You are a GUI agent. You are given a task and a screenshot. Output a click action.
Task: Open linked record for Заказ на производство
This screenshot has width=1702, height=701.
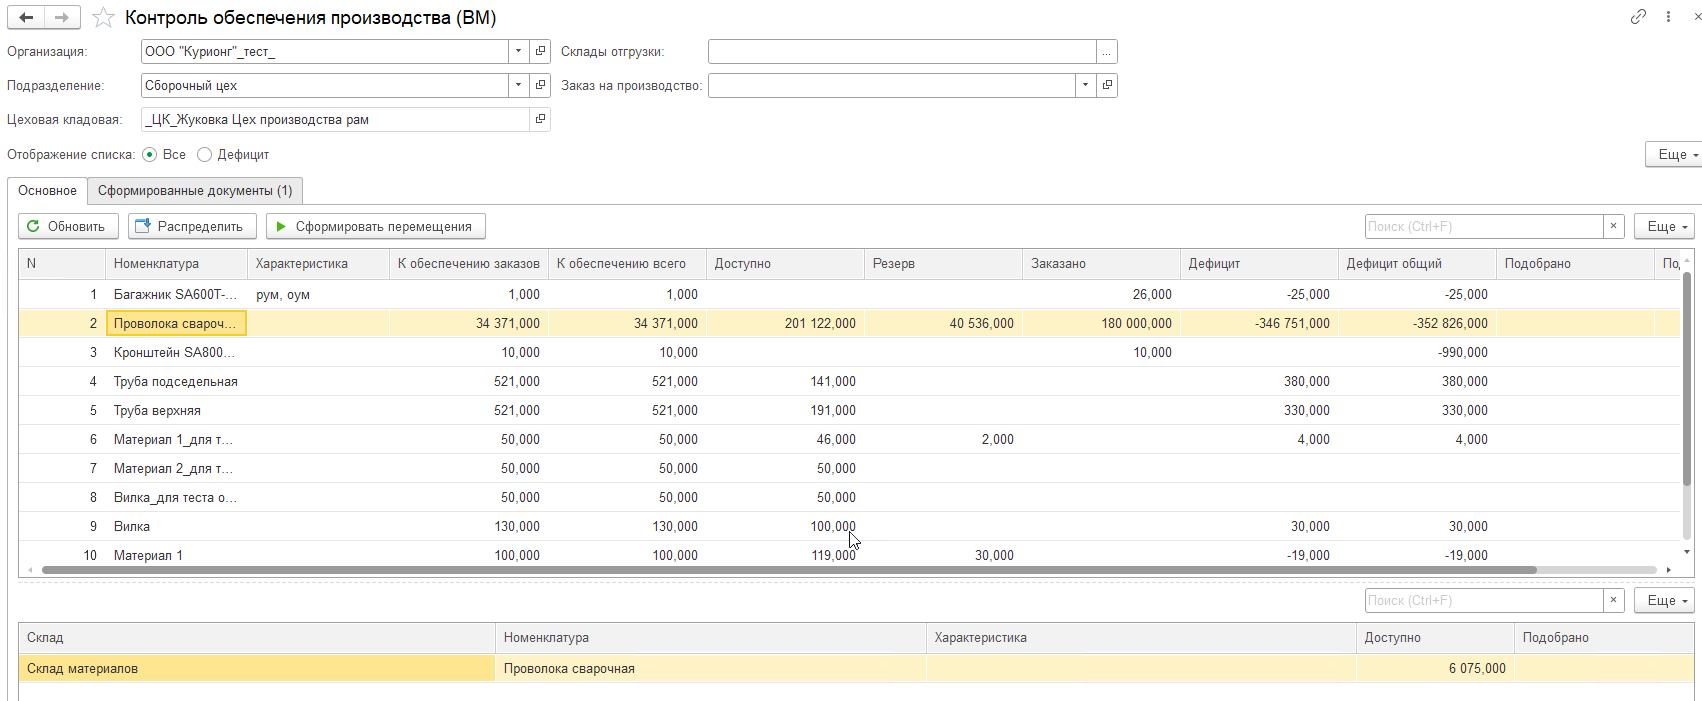(x=1107, y=86)
